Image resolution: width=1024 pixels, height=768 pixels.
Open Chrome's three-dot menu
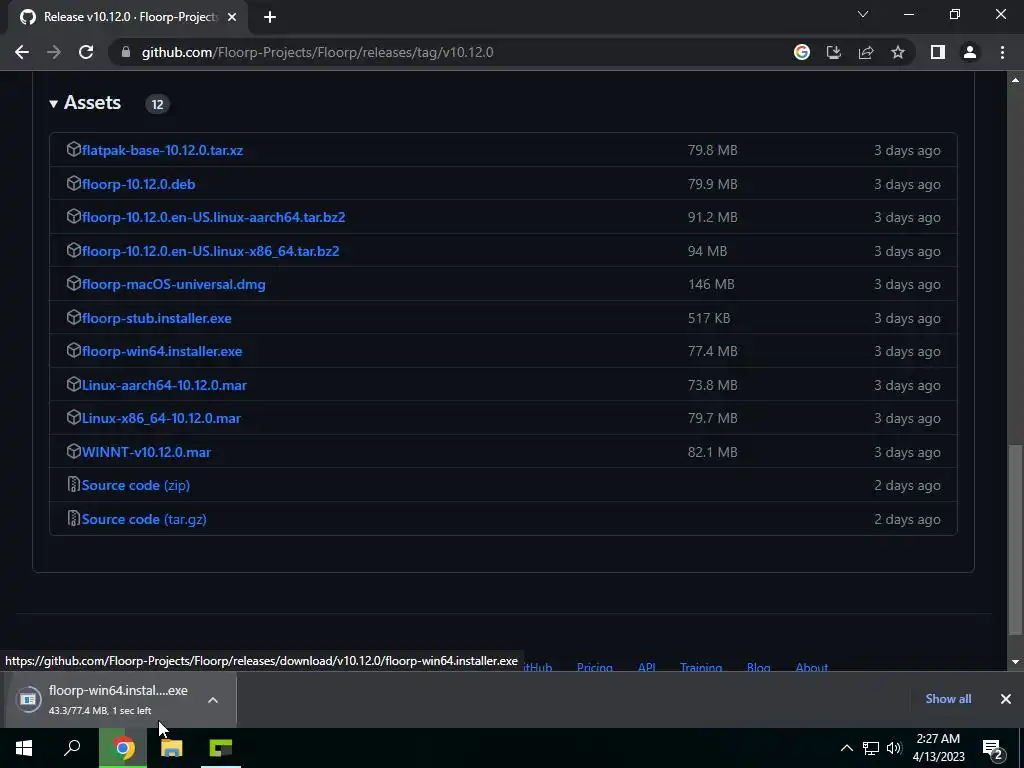click(1002, 52)
